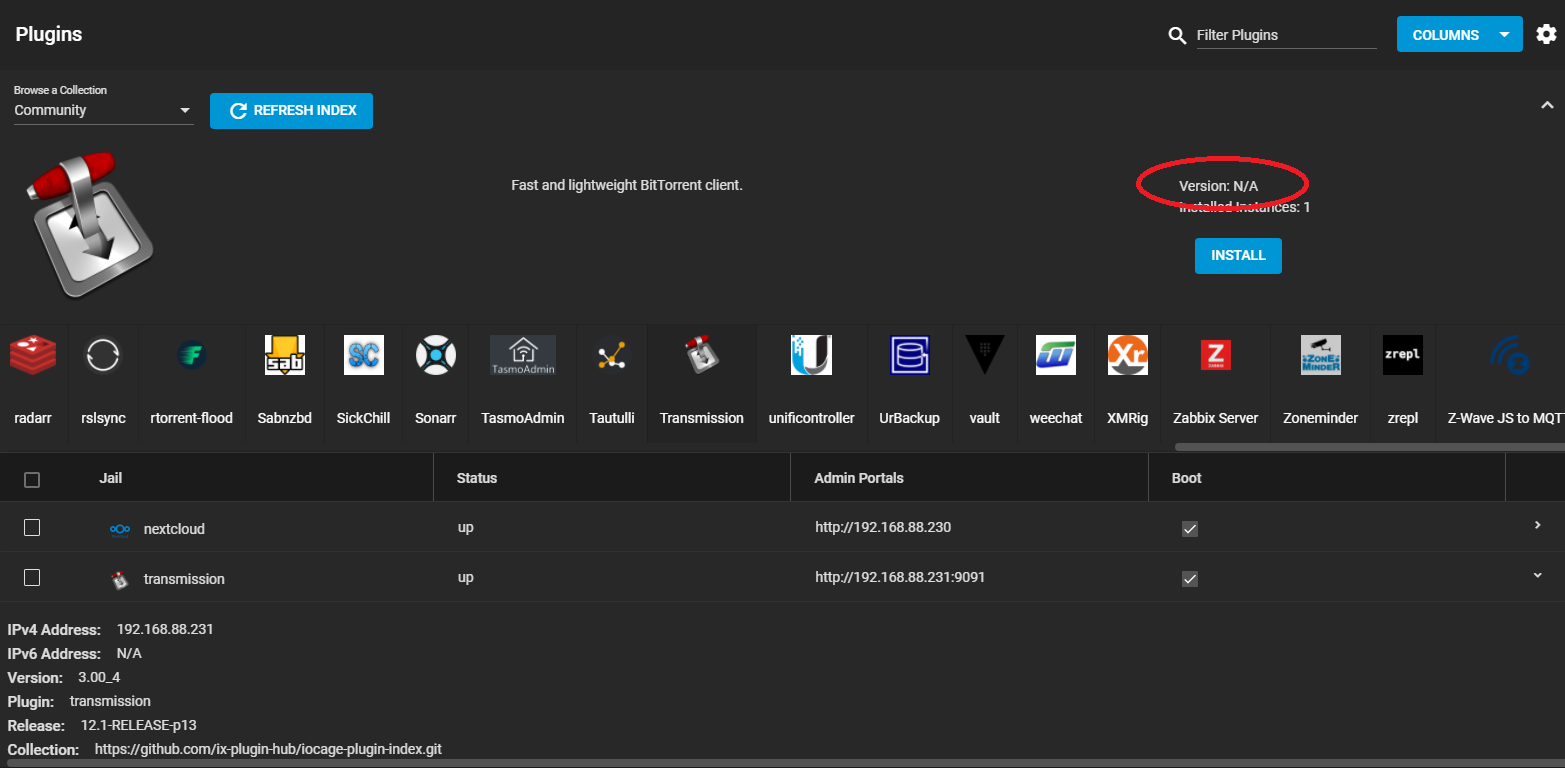Expand the nextcloud jail row details
The height and width of the screenshot is (768, 1565).
[x=1537, y=526]
